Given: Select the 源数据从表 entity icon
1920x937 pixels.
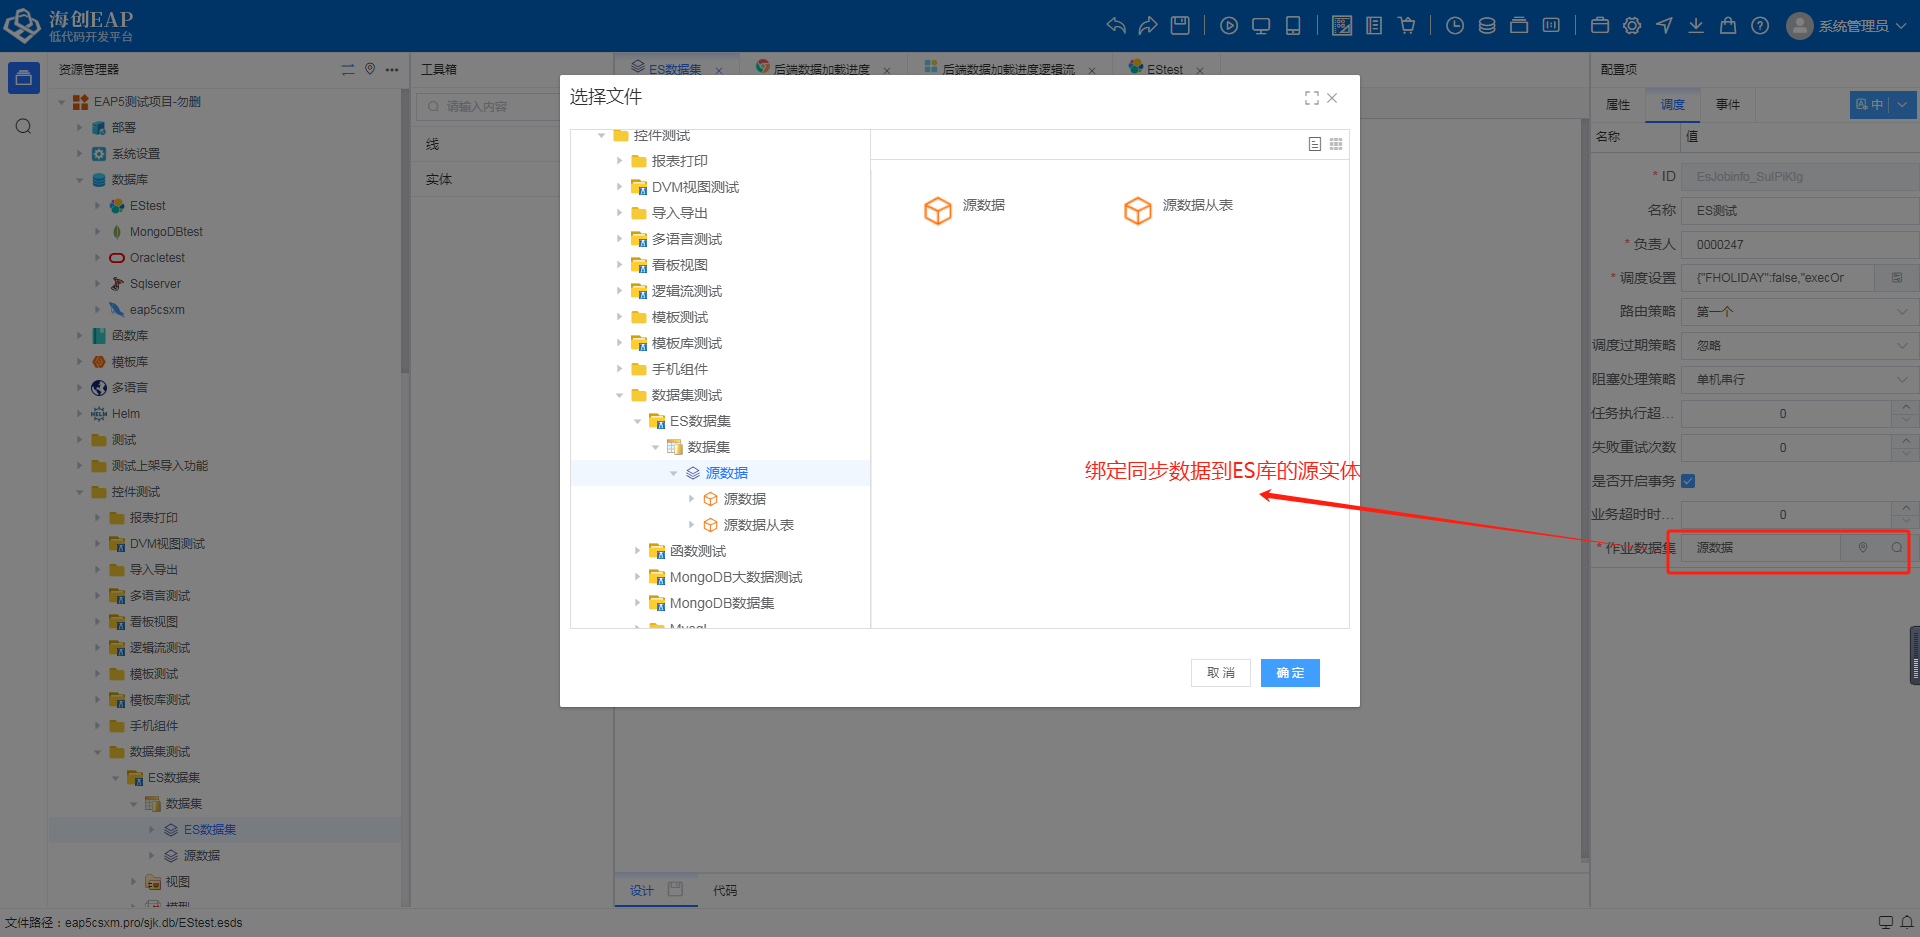Looking at the screenshot, I should point(1138,210).
